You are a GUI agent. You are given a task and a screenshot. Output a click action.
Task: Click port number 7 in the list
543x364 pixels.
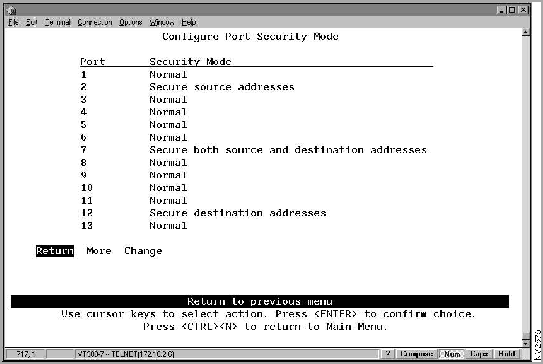(83, 150)
